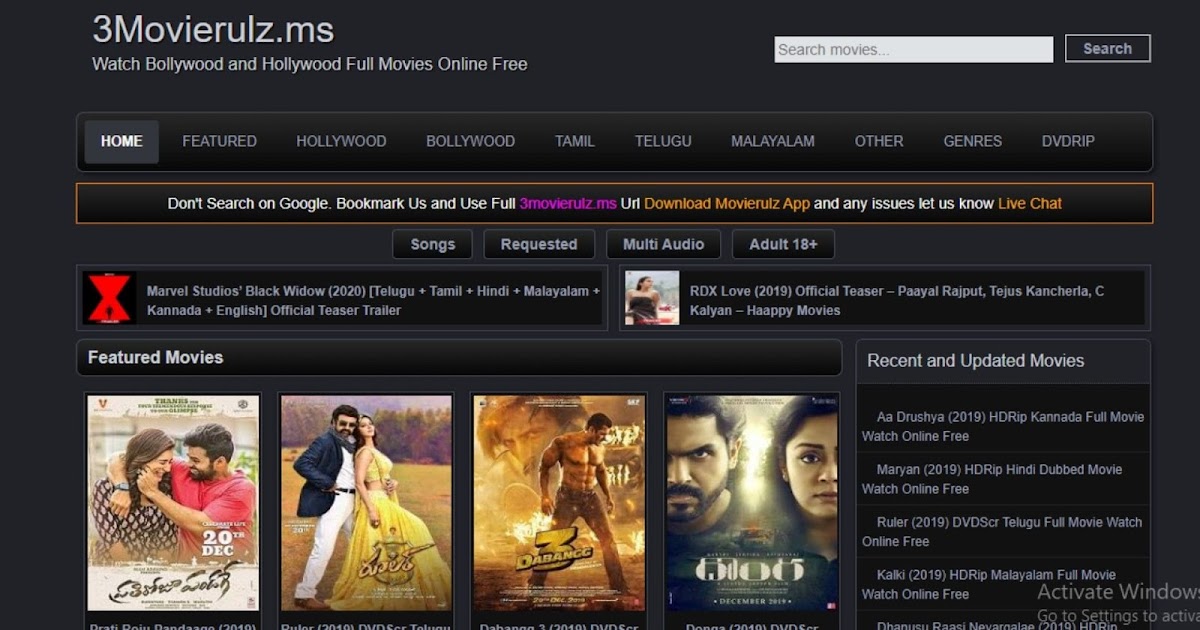Open the Prati Roju Pandaage movie poster
This screenshot has width=1200, height=630.
pyautogui.click(x=173, y=502)
